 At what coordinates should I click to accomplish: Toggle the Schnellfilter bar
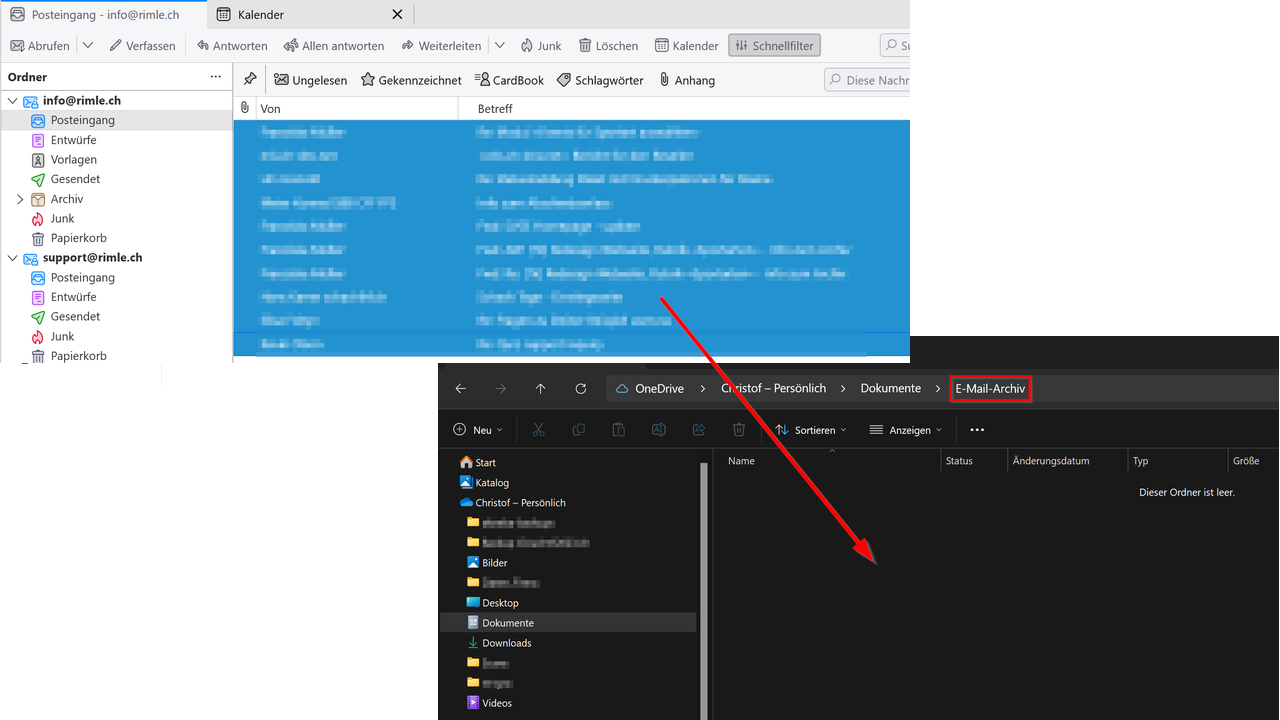pyautogui.click(x=775, y=46)
